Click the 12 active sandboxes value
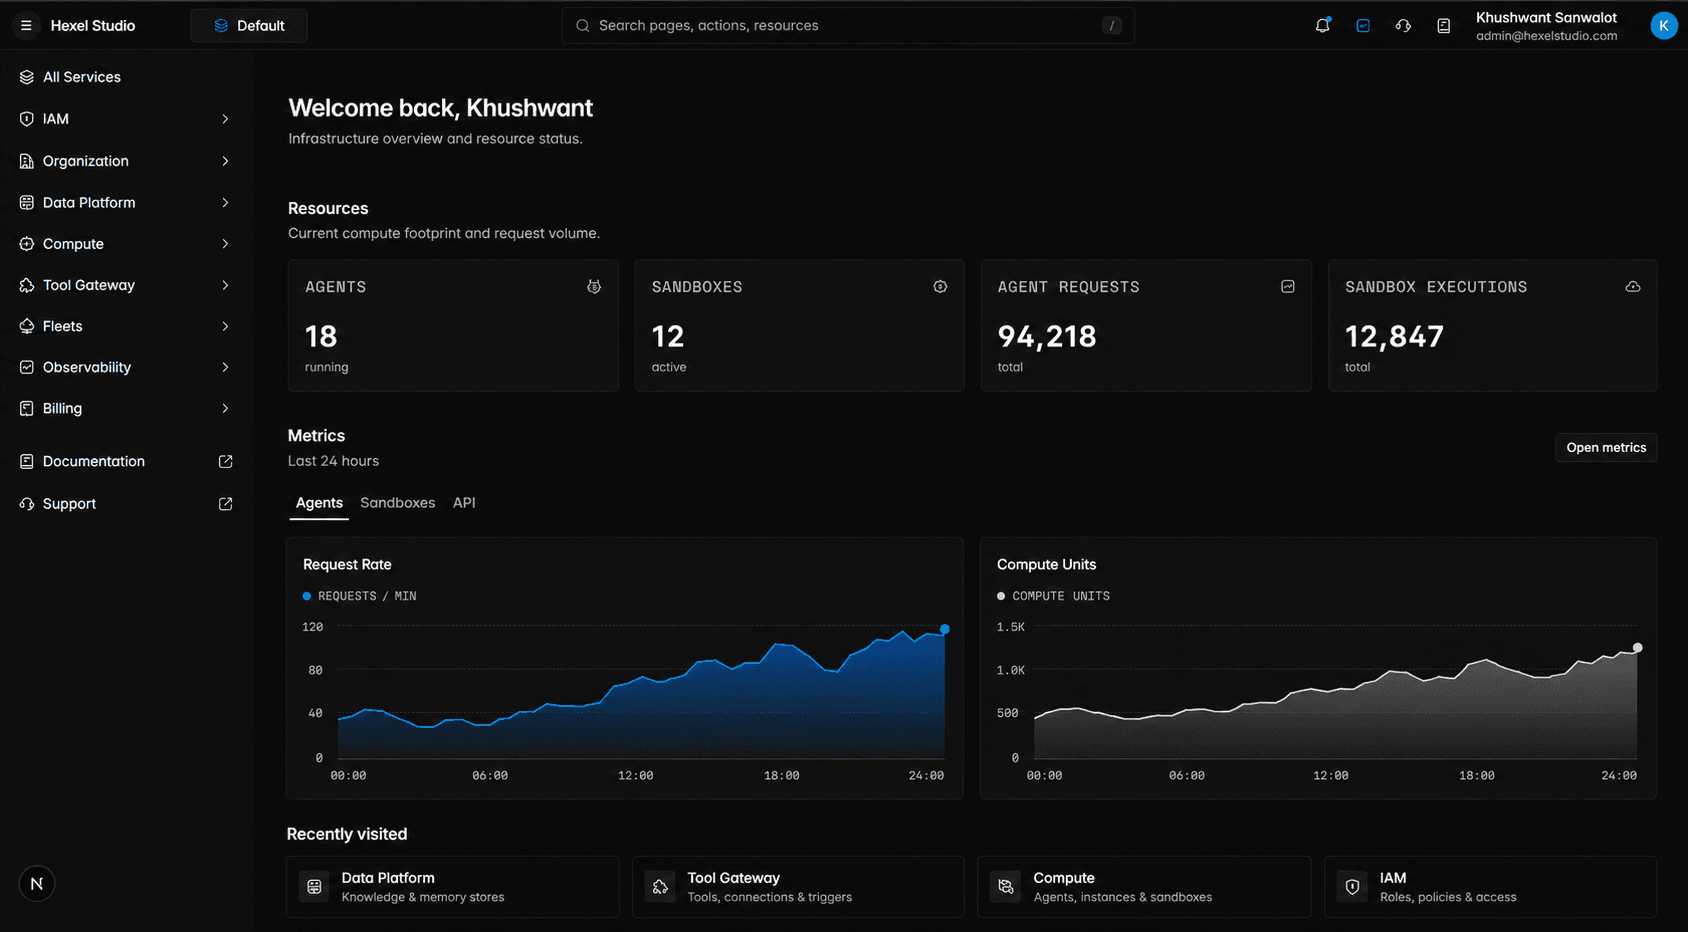The height and width of the screenshot is (932, 1688). (668, 337)
